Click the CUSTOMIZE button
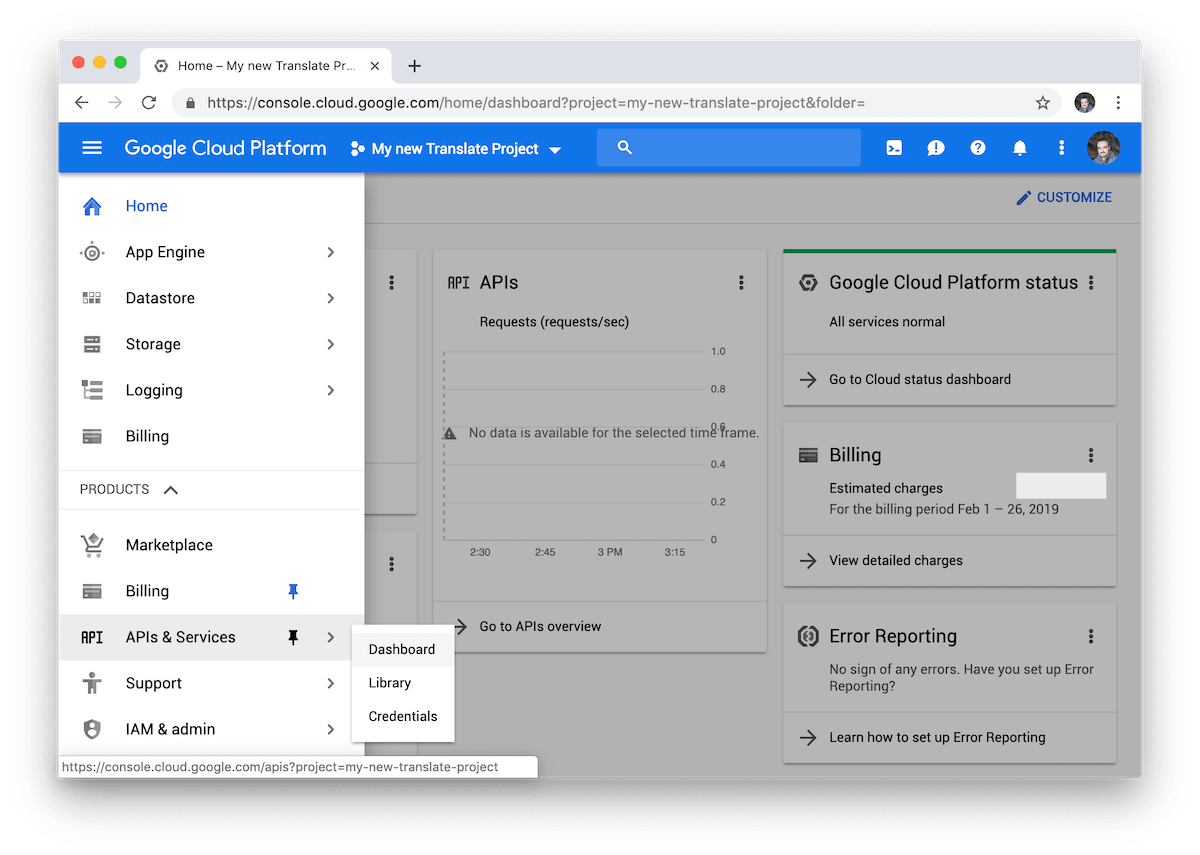1200x855 pixels. (x=1064, y=197)
